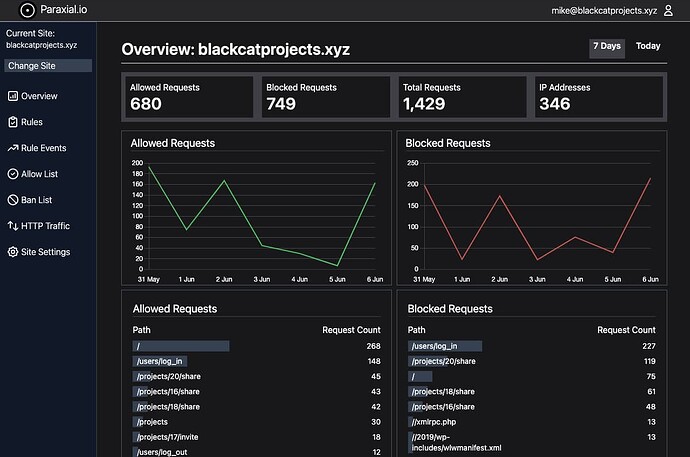Viewport: 690px width, 457px height.
Task: Click the Allow List checkmark icon
Action: pos(13,174)
